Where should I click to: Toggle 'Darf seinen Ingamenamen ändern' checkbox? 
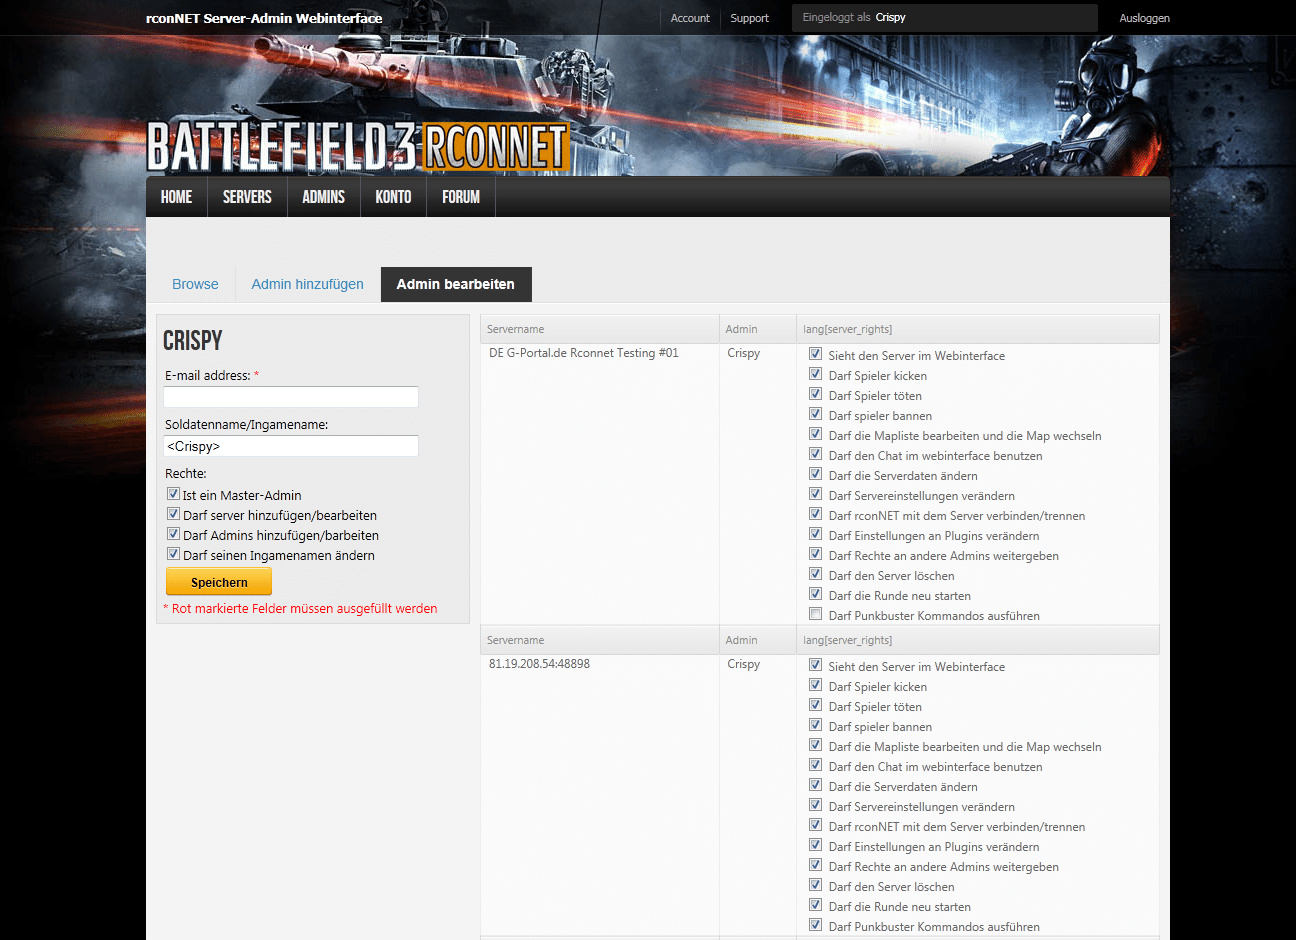click(x=173, y=554)
